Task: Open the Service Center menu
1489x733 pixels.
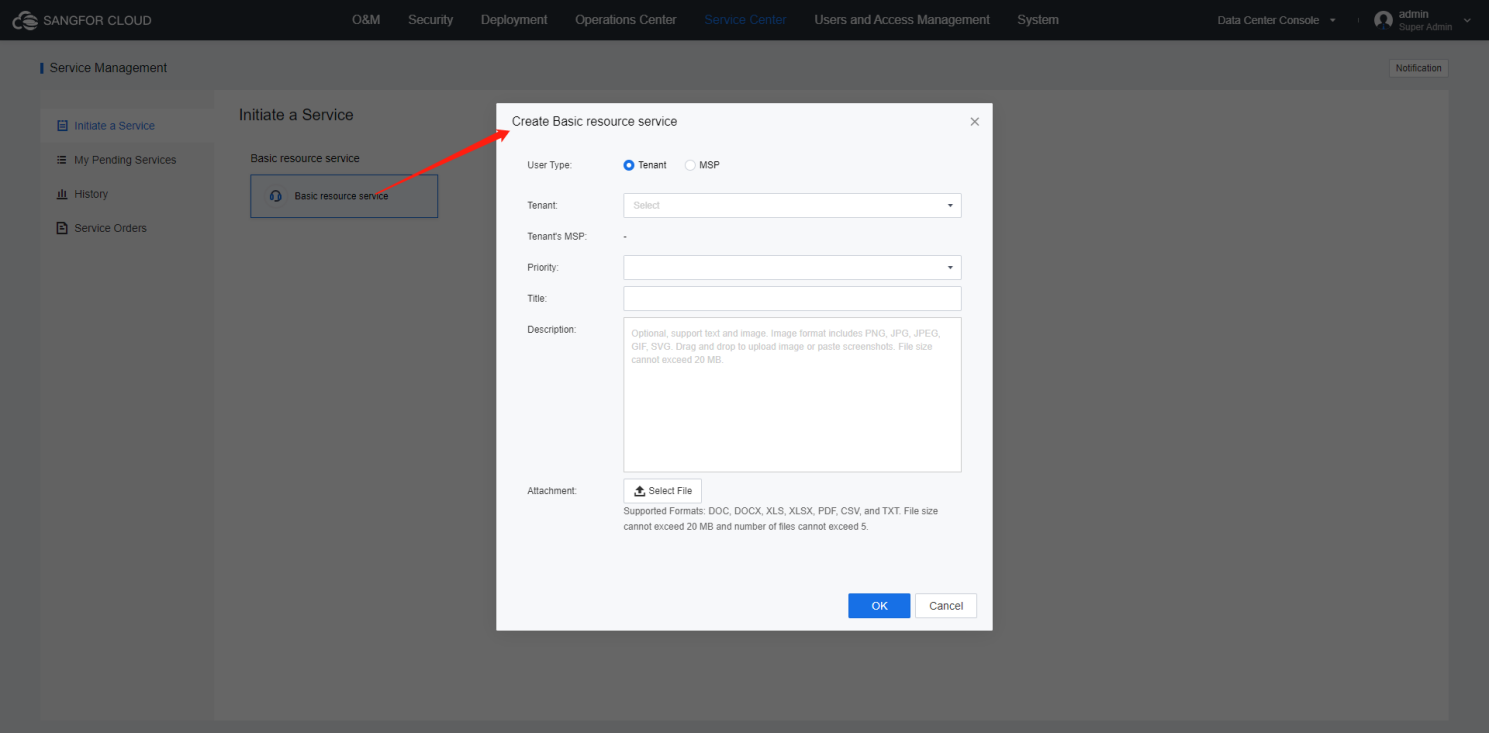Action: coord(745,20)
